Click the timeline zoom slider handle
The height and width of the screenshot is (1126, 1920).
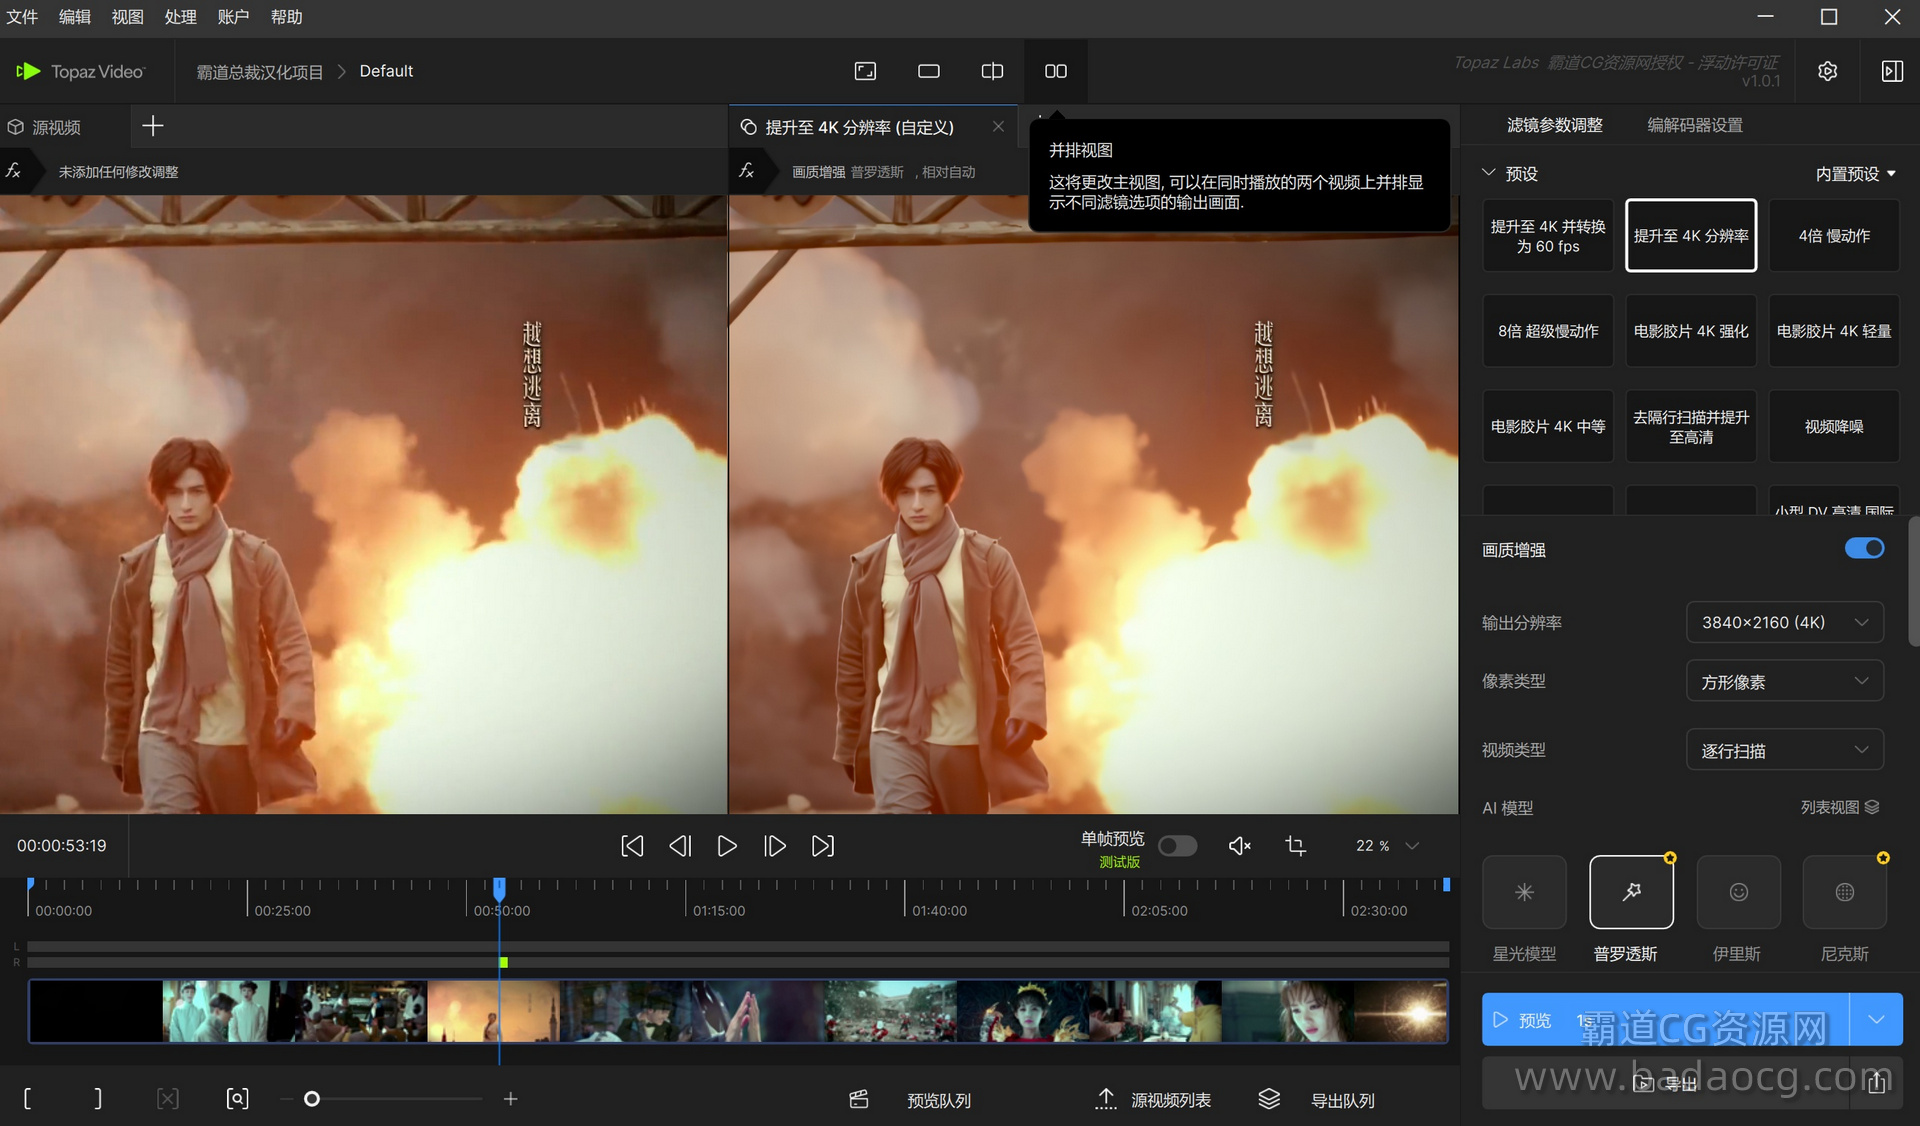pyautogui.click(x=312, y=1099)
